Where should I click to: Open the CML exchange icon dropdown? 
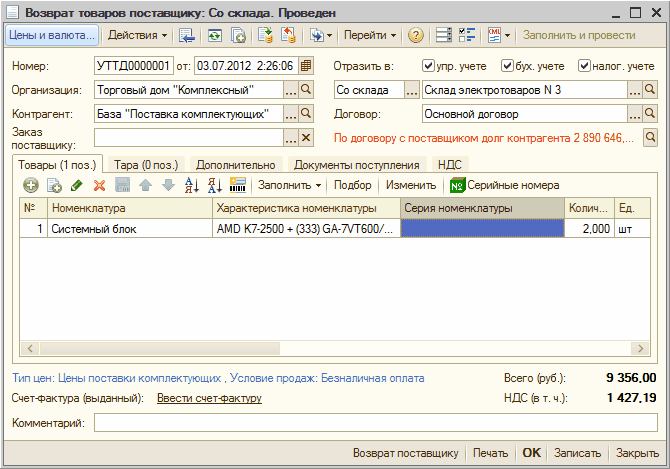point(499,35)
